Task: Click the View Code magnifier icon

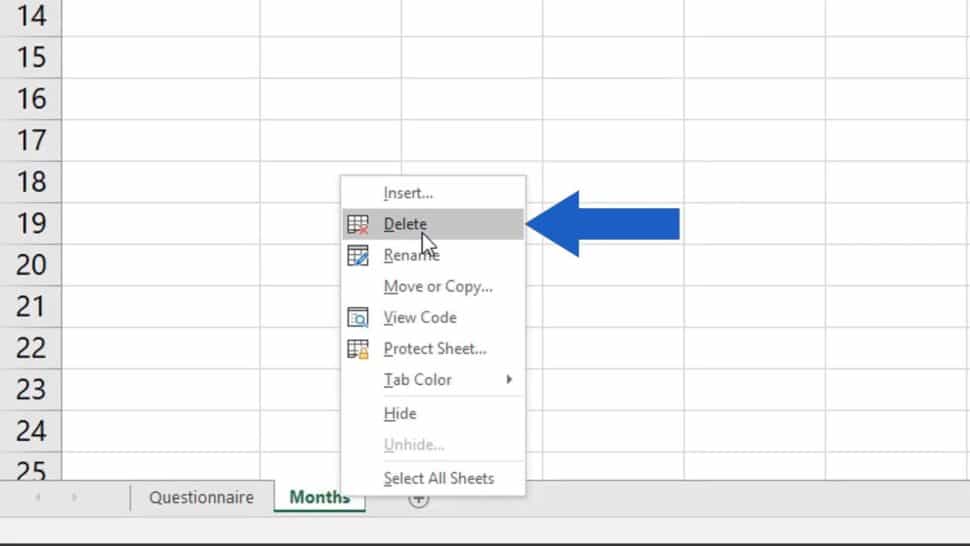Action: [358, 317]
